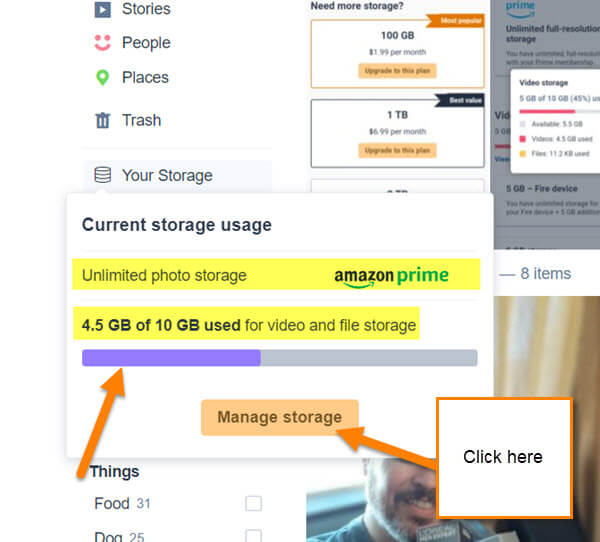Click the purple storage usage bar
The width and height of the screenshot is (600, 542).
tap(171, 358)
